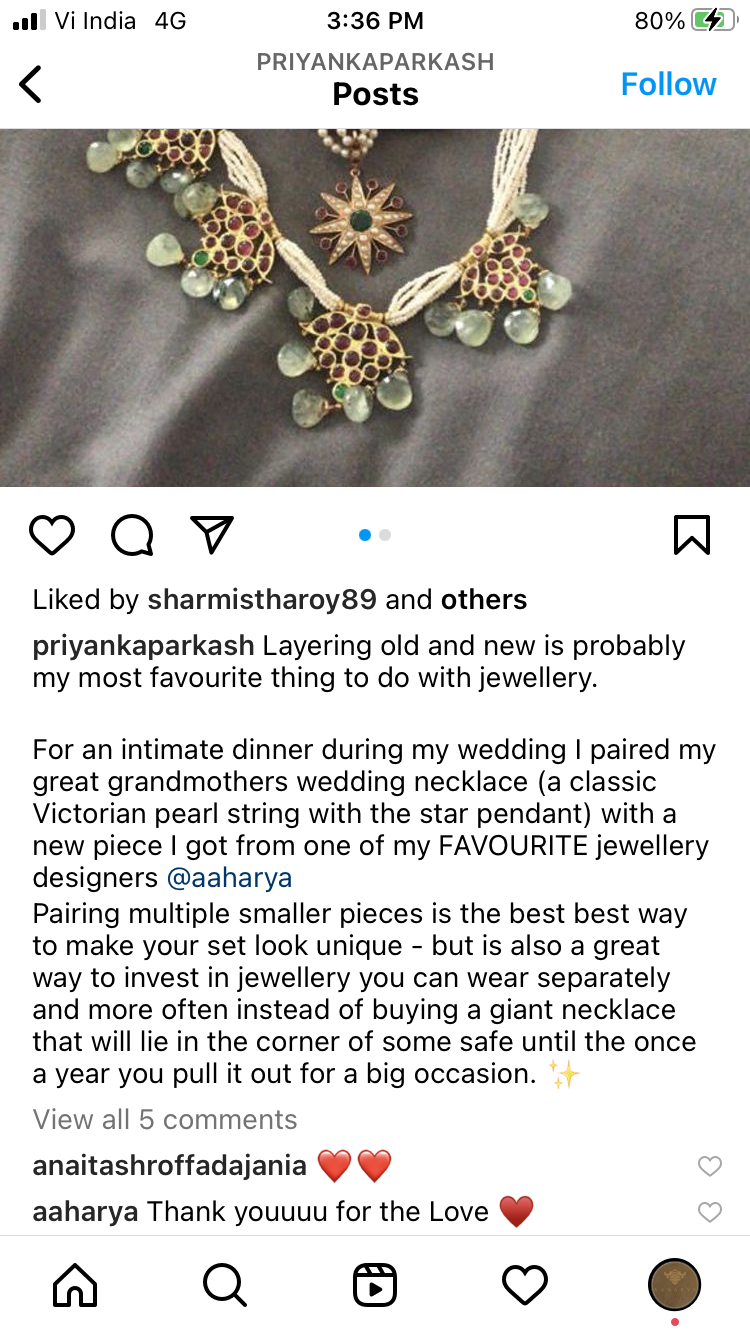Open the Search tab
Image resolution: width=750 pixels, height=1334 pixels.
pos(225,1285)
